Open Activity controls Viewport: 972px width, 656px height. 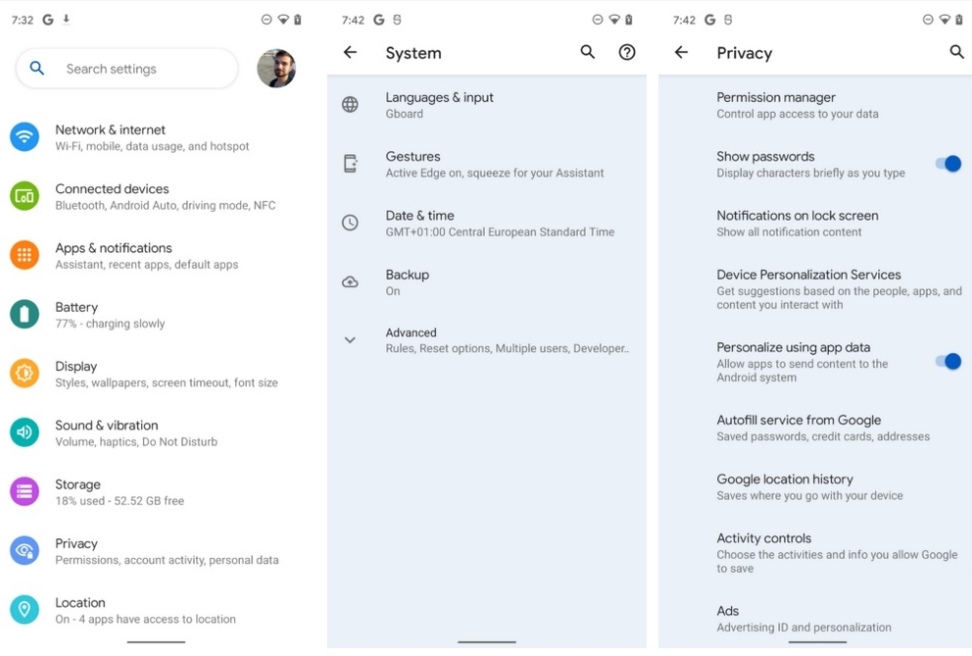(x=815, y=552)
